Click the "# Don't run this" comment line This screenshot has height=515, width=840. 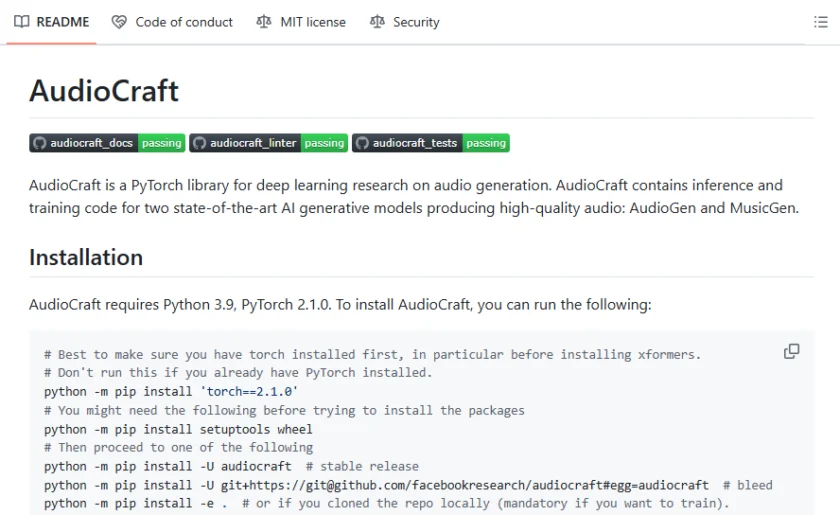point(238,373)
